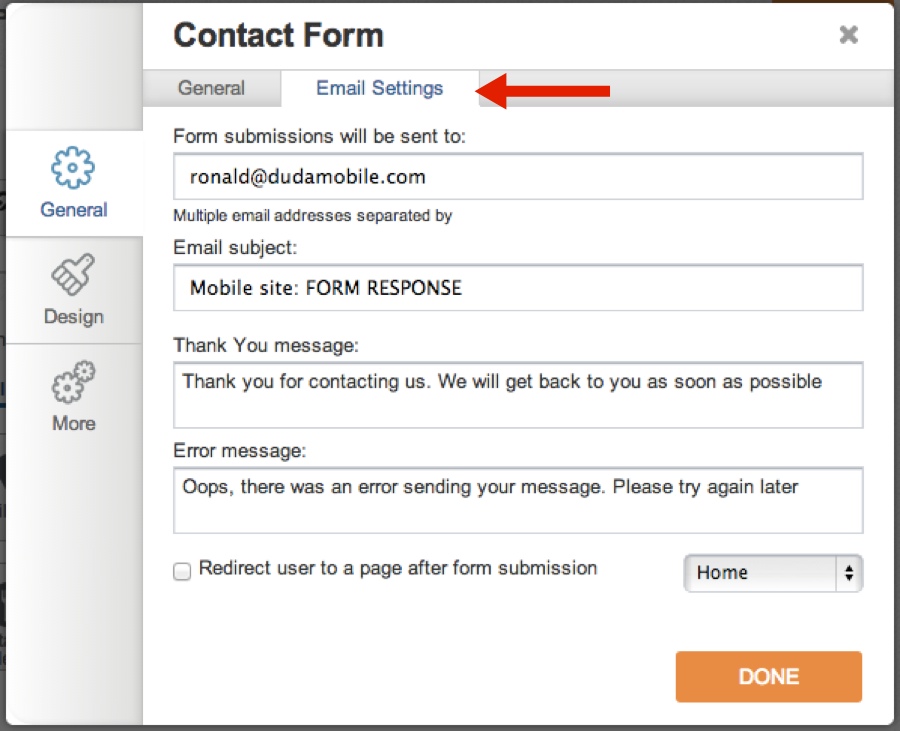The width and height of the screenshot is (900, 731).
Task: Close the Contact Form dialog
Action: pos(848,35)
